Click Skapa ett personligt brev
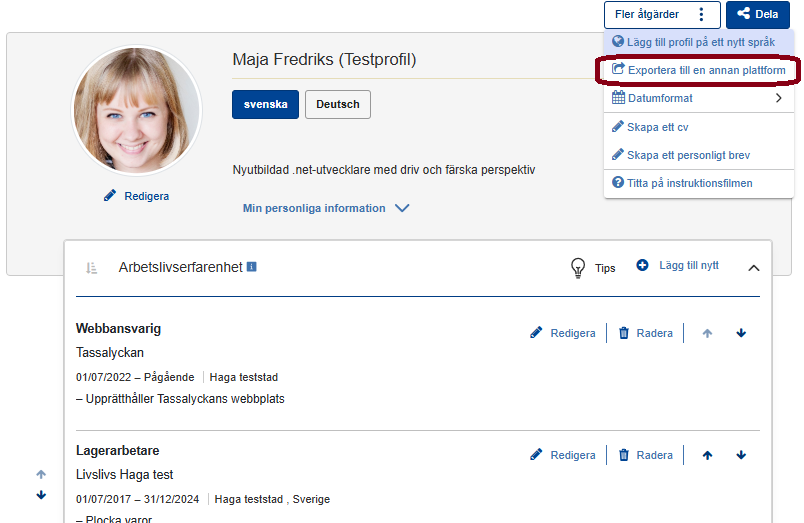 687,155
